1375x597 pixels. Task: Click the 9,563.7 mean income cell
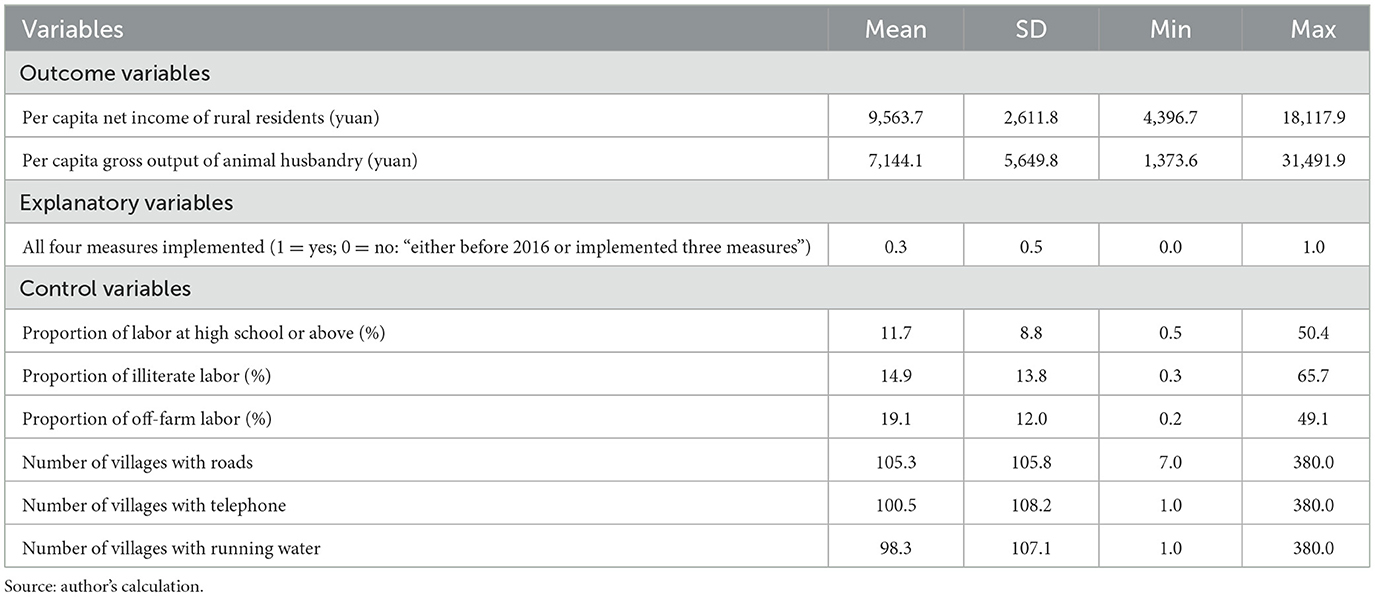[x=896, y=117]
